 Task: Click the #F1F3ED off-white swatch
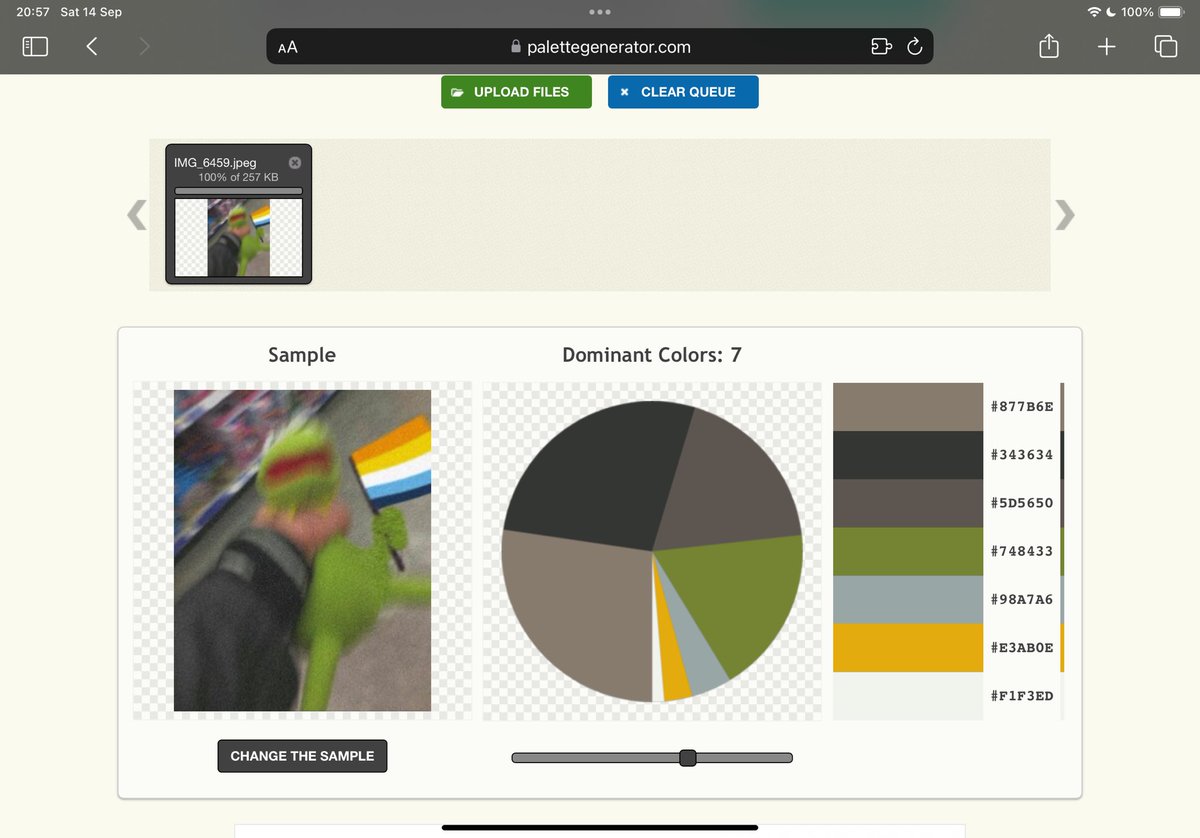tap(908, 696)
